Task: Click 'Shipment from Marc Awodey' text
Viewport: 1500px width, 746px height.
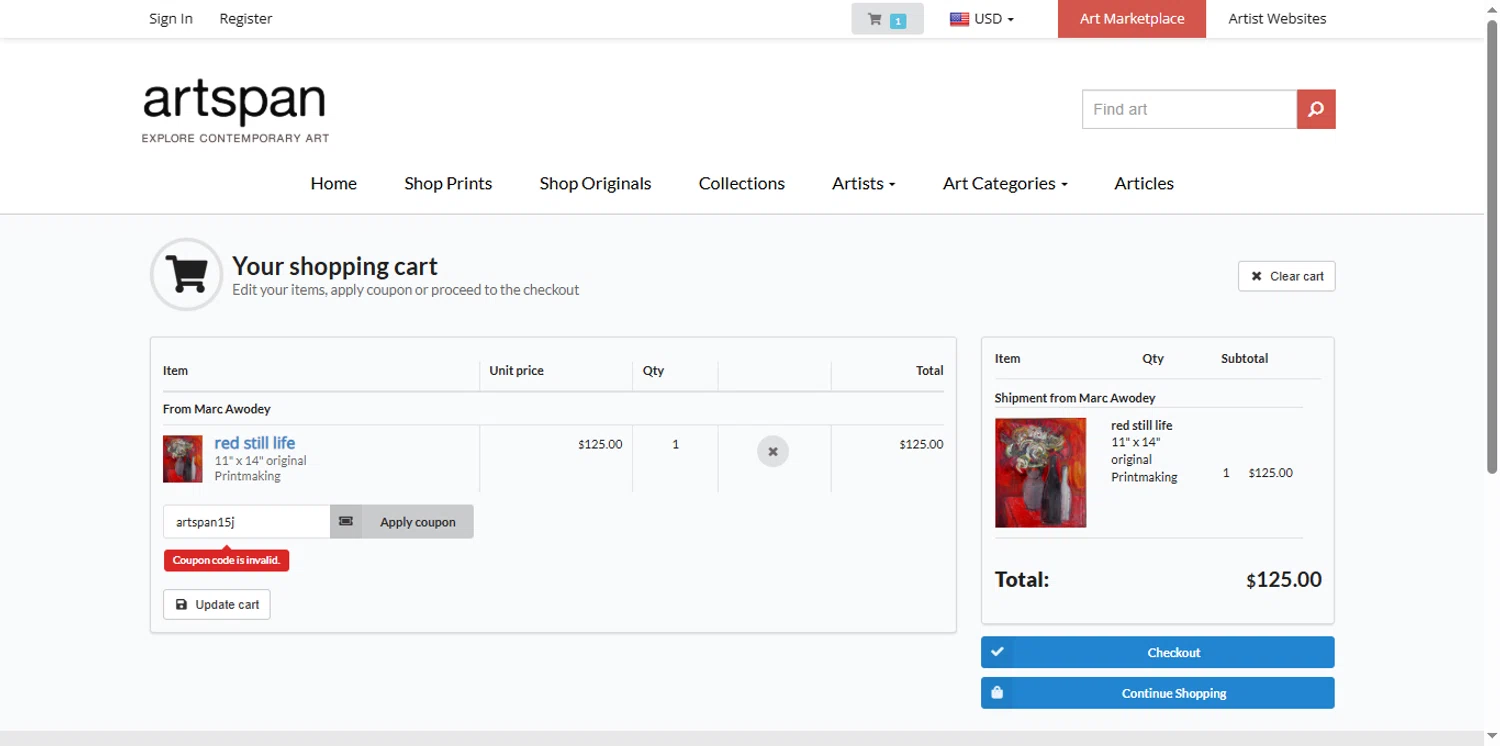Action: [x=1075, y=398]
